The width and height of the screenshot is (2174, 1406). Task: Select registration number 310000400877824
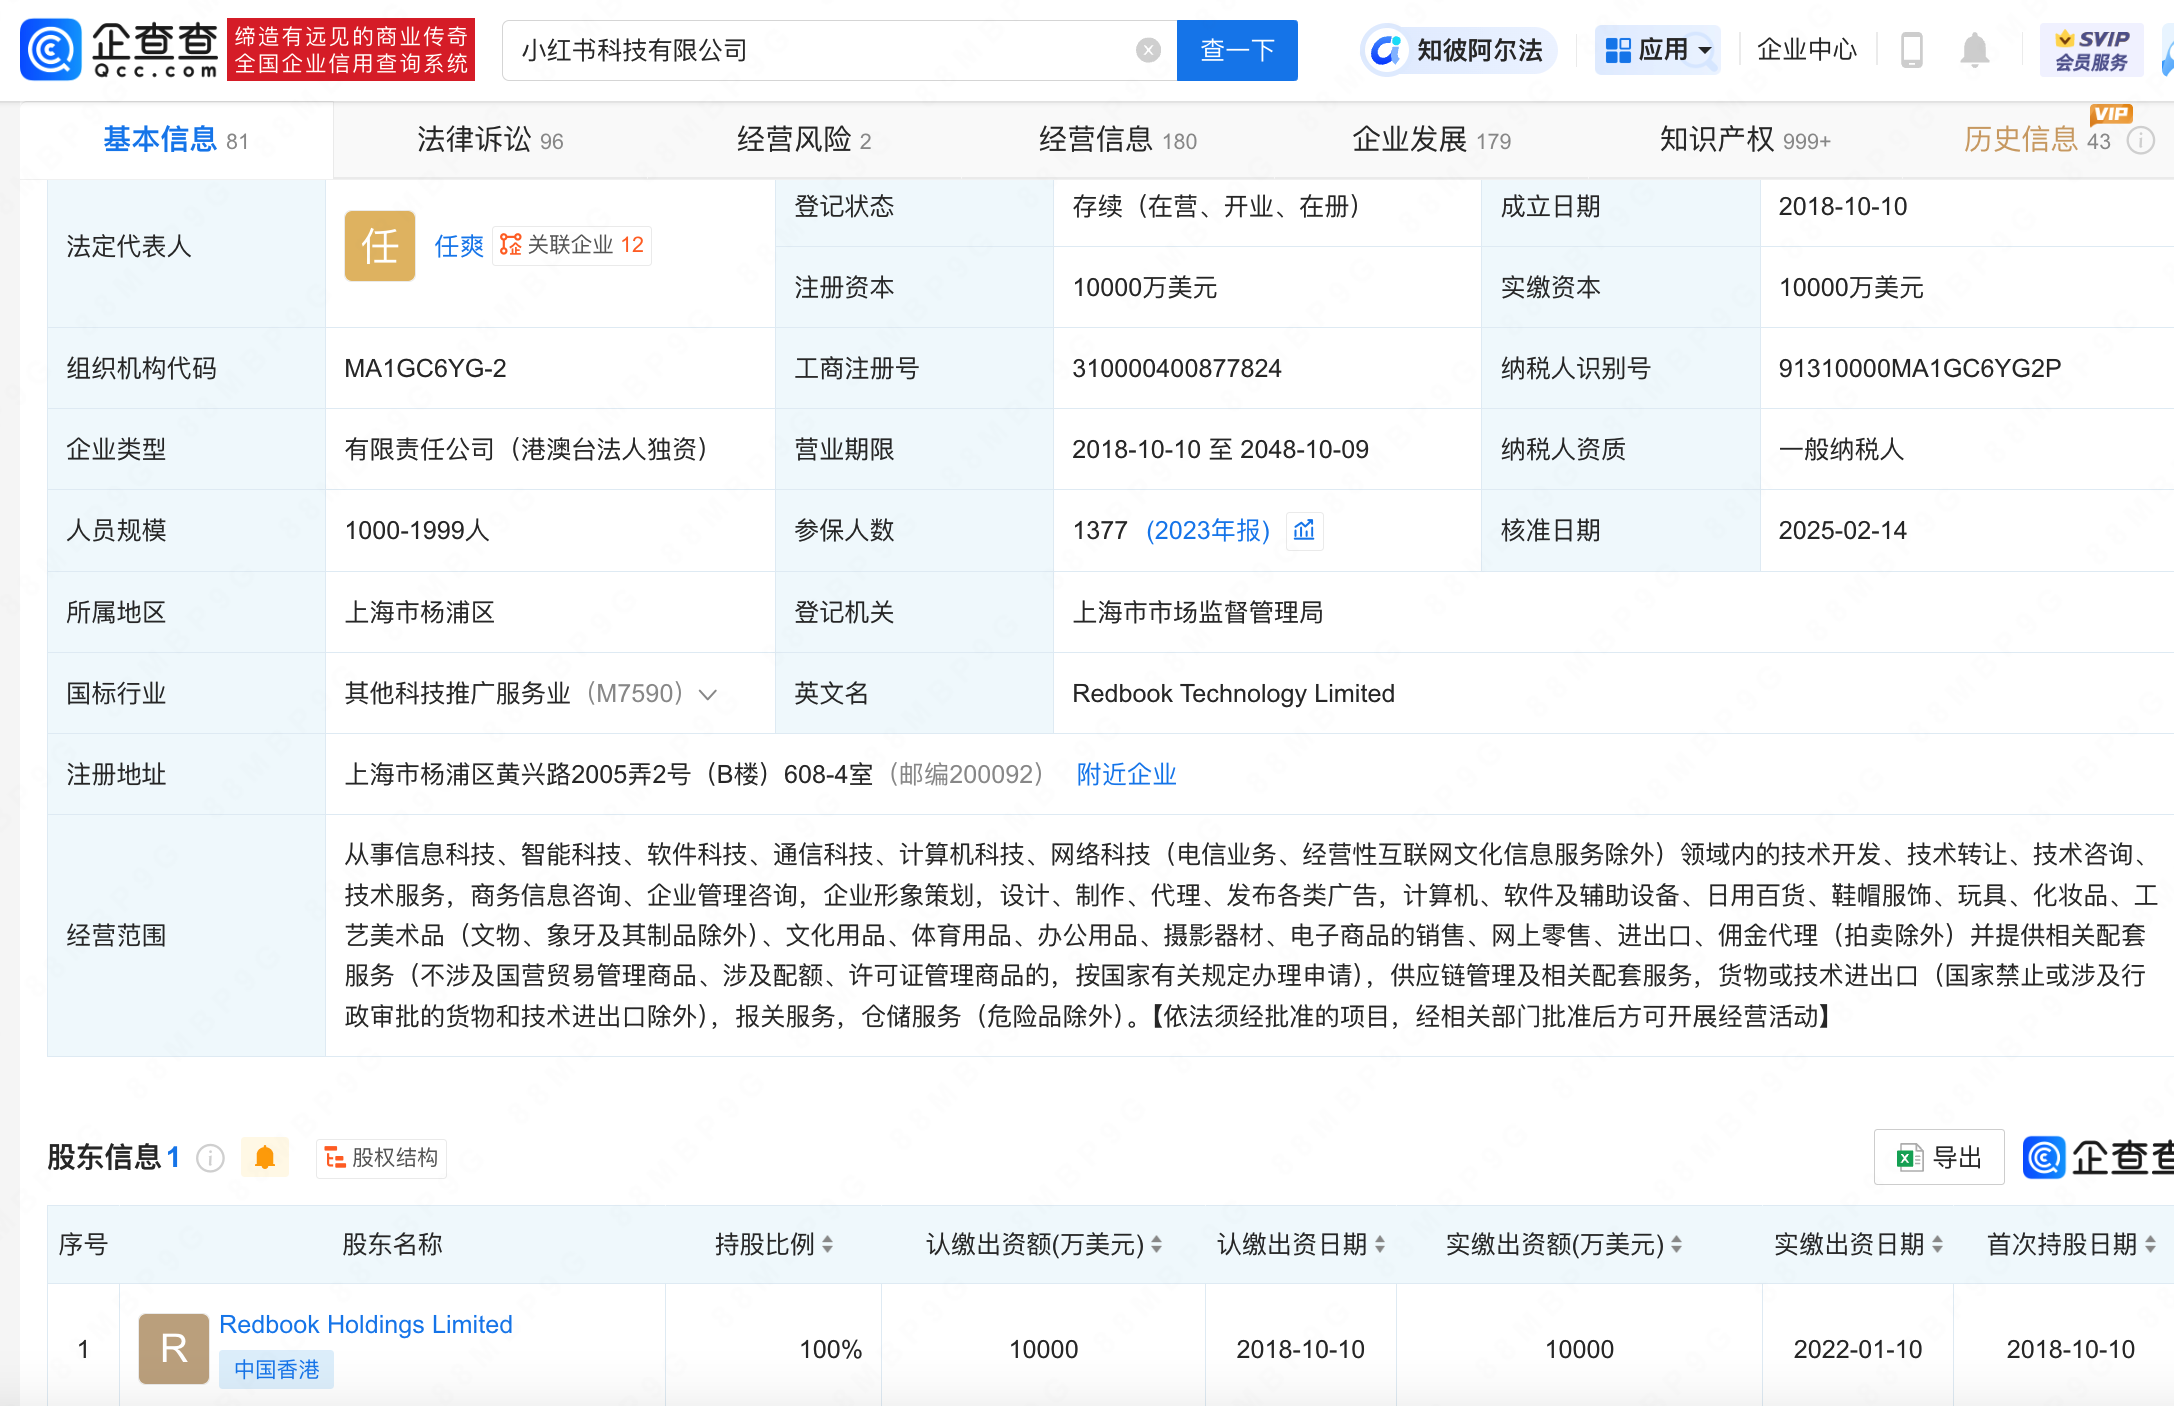point(1177,369)
